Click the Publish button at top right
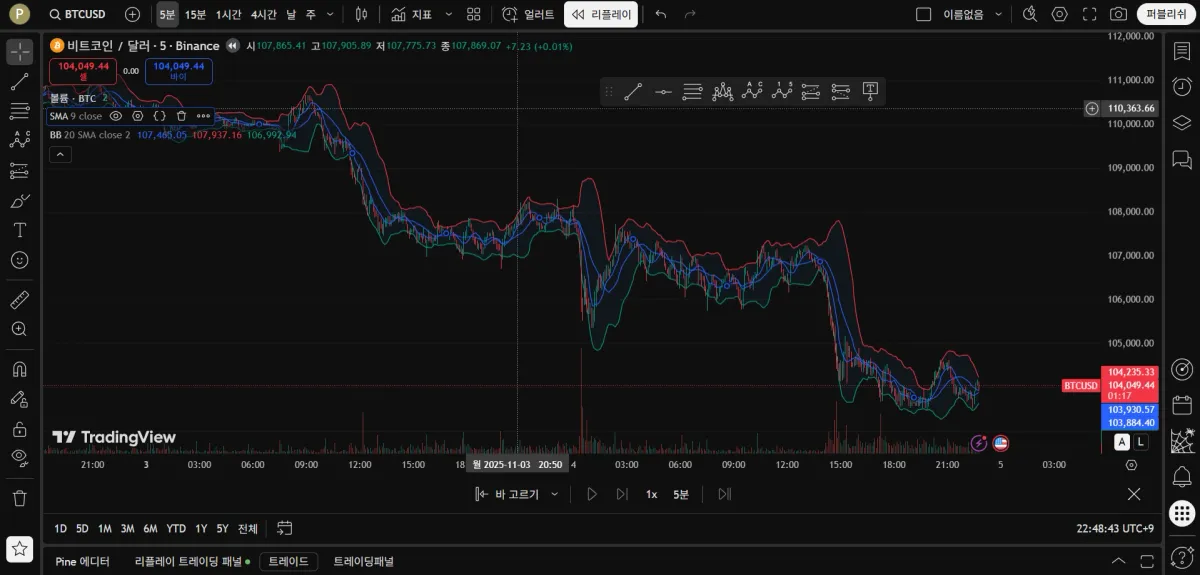Viewport: 1200px width, 575px height. pyautogui.click(x=1167, y=14)
